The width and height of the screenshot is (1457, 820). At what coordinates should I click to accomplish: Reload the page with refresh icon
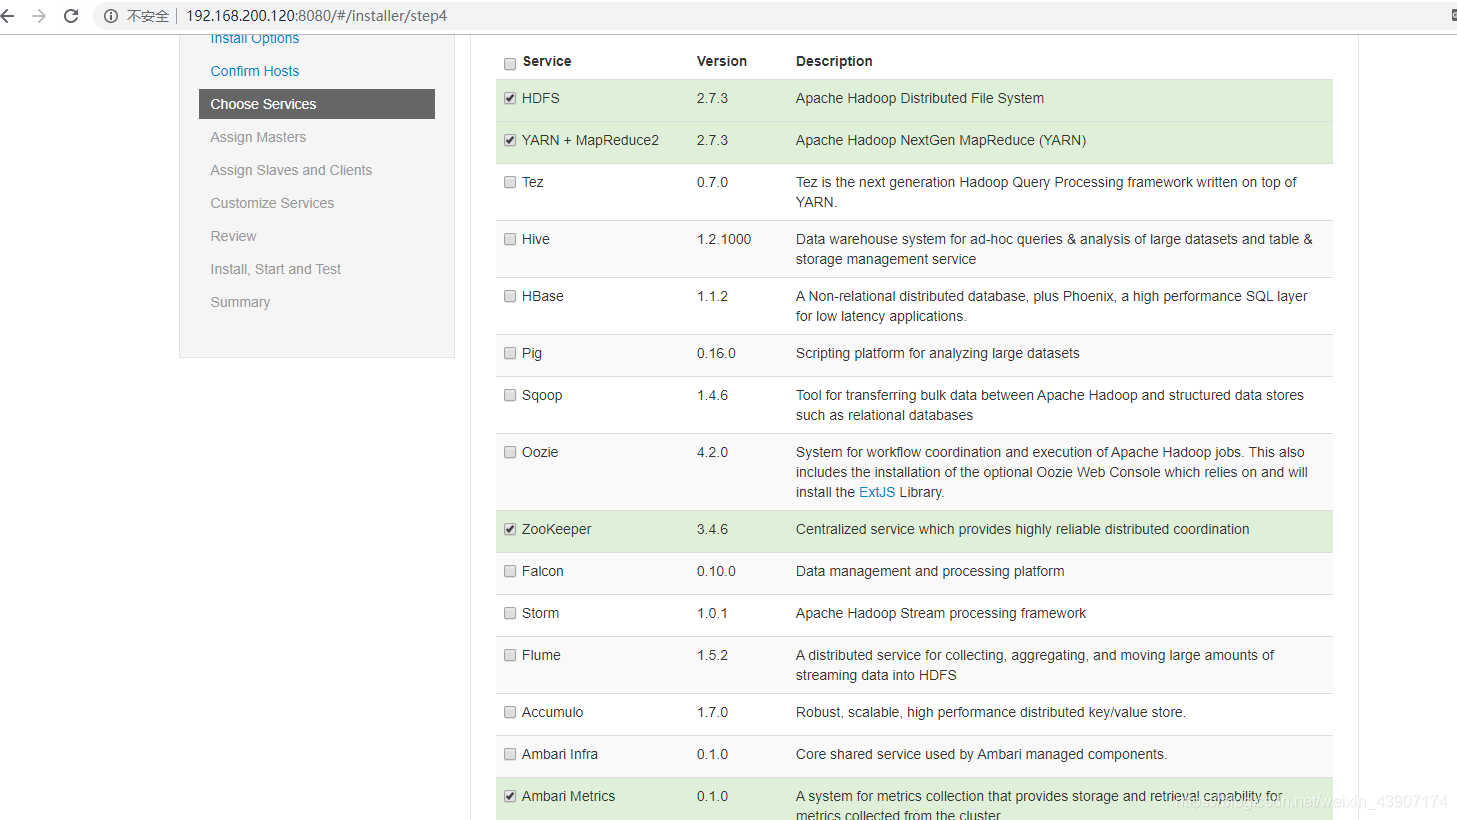(71, 16)
